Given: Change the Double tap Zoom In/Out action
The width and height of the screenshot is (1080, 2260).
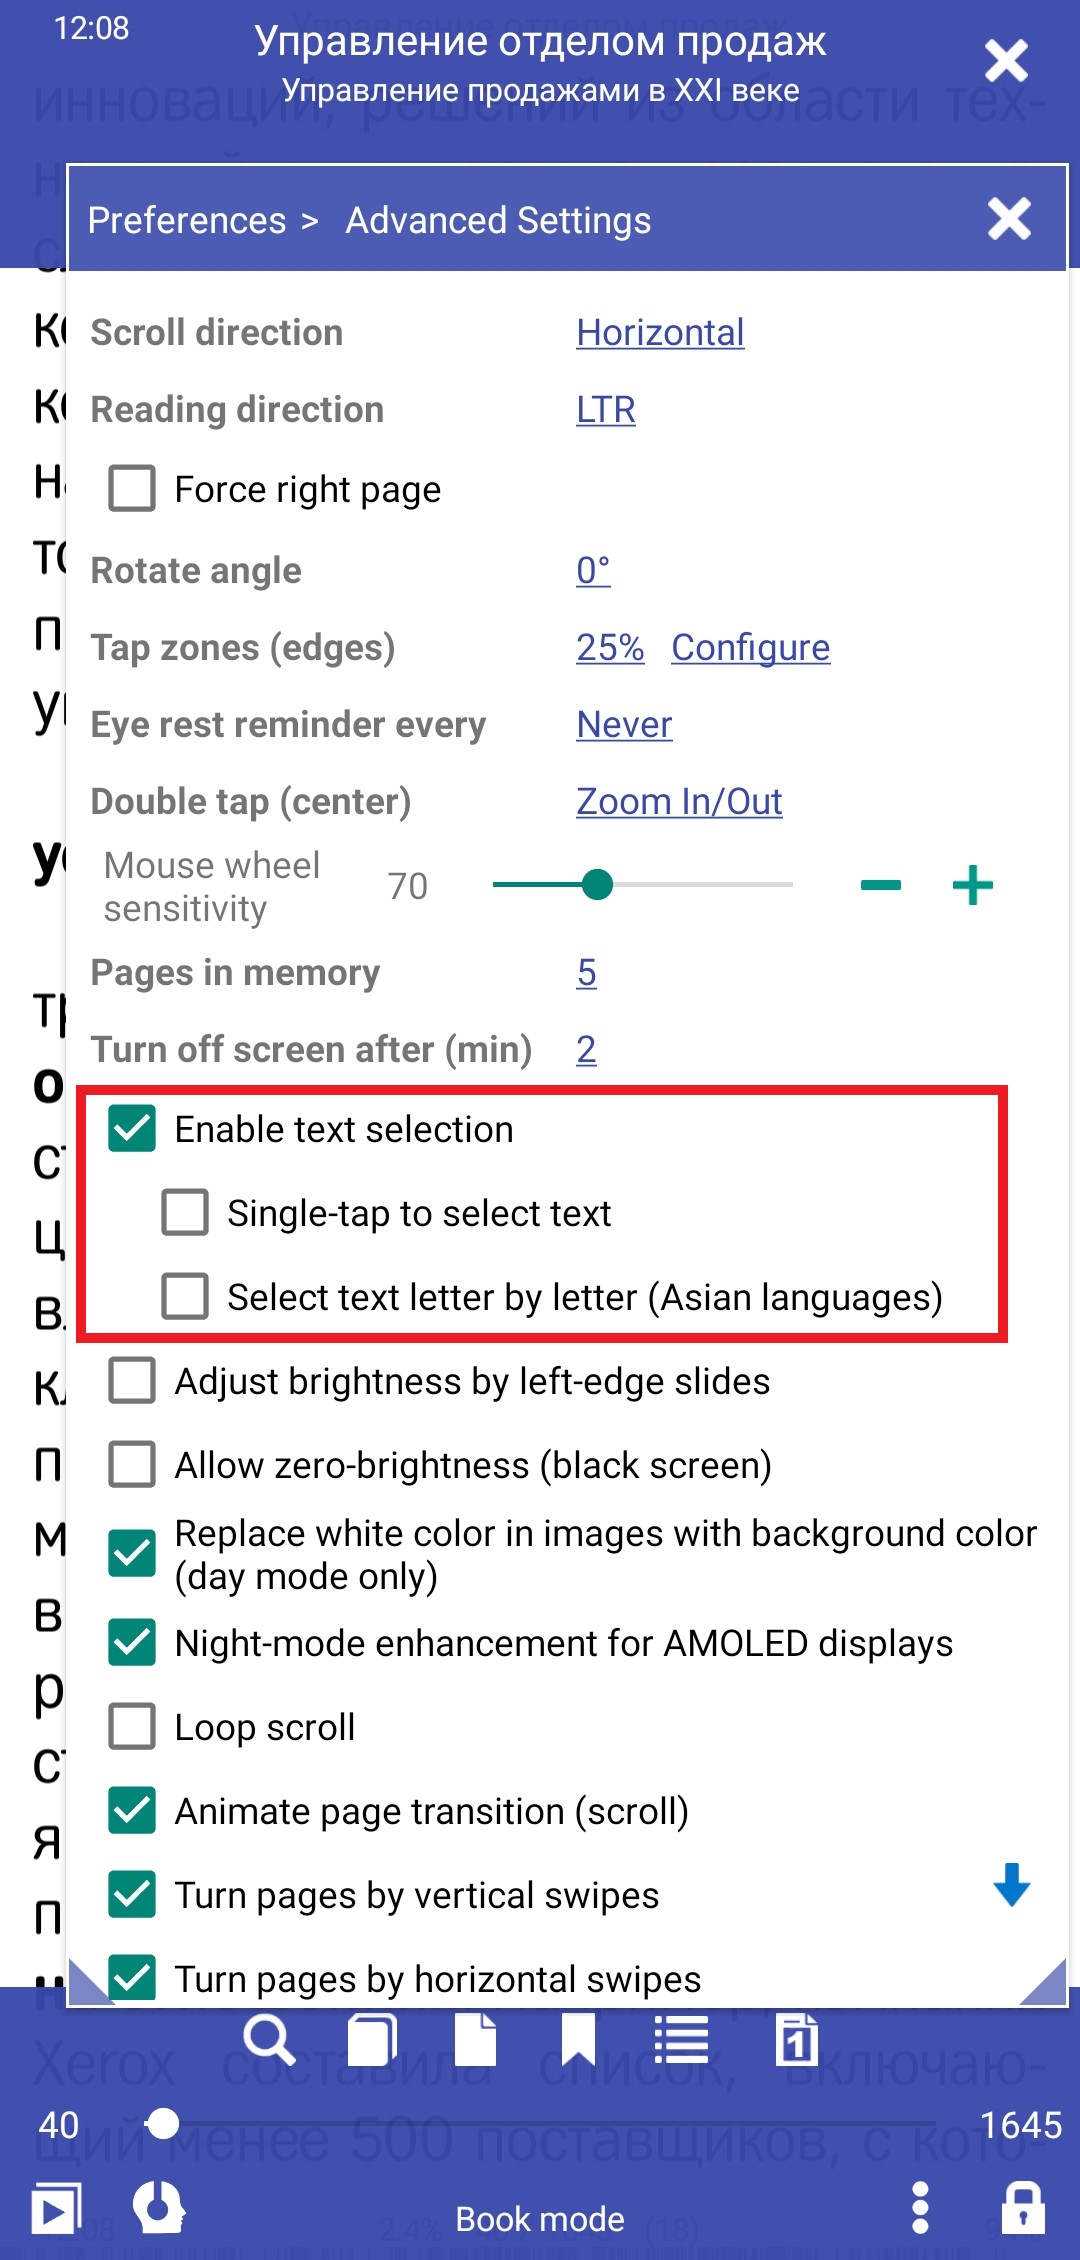Looking at the screenshot, I should click(679, 802).
